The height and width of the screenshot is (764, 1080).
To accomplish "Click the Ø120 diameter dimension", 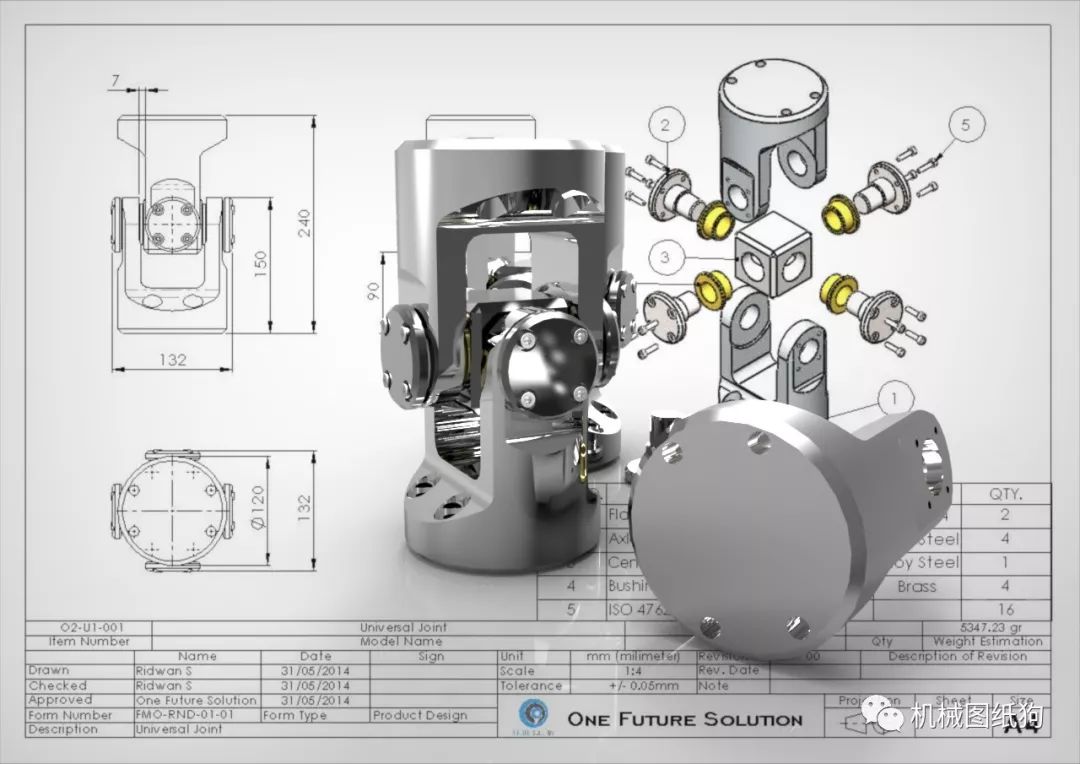I will 258,508.
